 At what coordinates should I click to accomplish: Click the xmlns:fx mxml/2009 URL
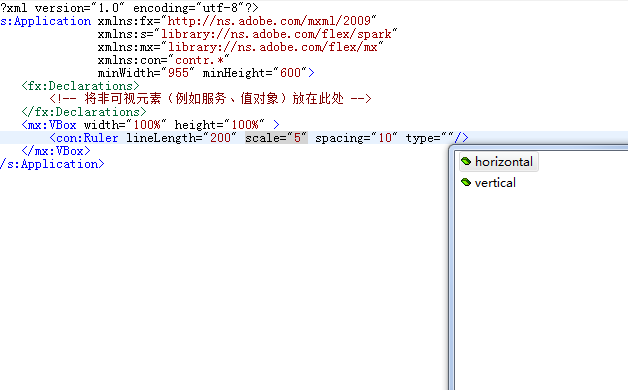(x=269, y=21)
